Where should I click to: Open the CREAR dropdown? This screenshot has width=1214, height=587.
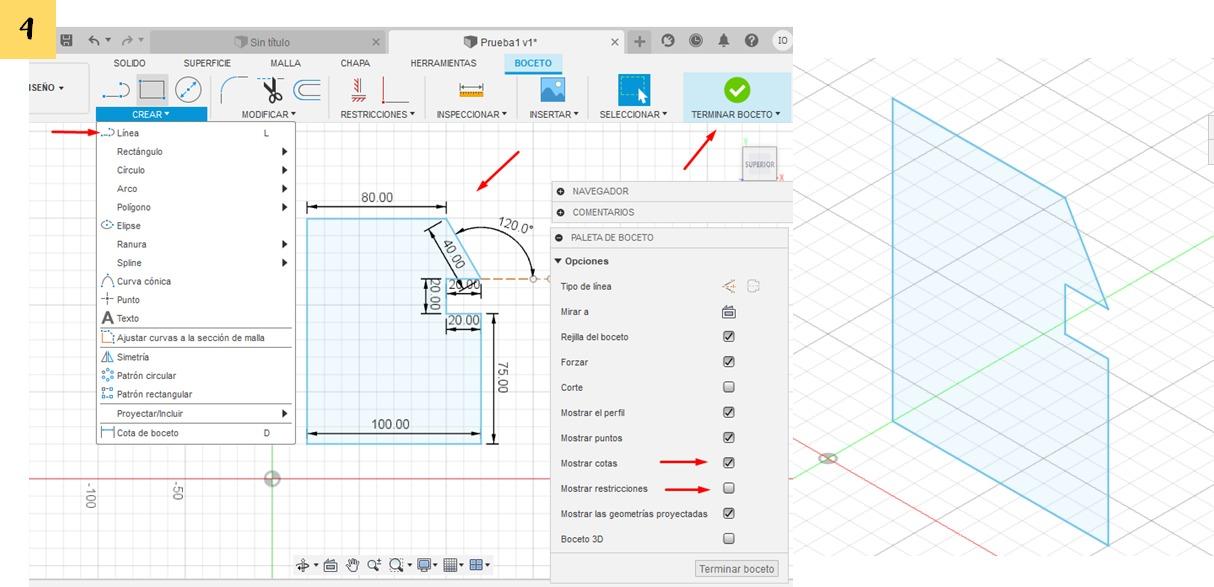pos(151,114)
